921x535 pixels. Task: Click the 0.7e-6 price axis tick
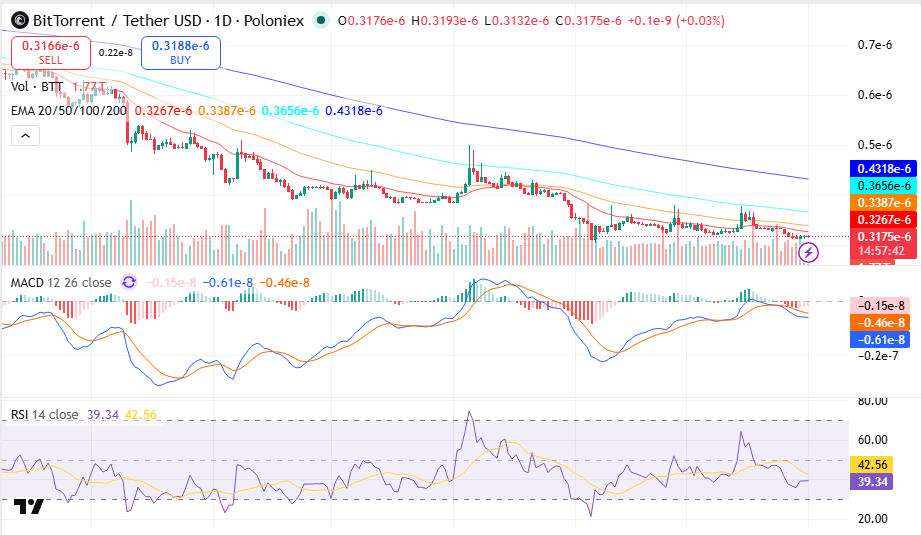pos(875,45)
